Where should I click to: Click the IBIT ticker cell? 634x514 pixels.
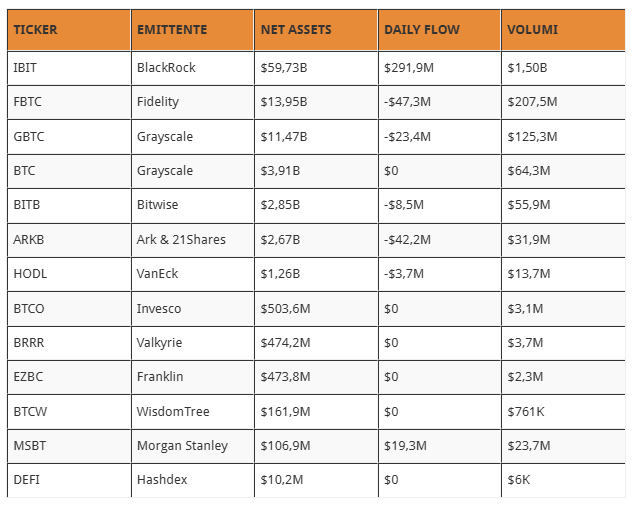[69, 68]
